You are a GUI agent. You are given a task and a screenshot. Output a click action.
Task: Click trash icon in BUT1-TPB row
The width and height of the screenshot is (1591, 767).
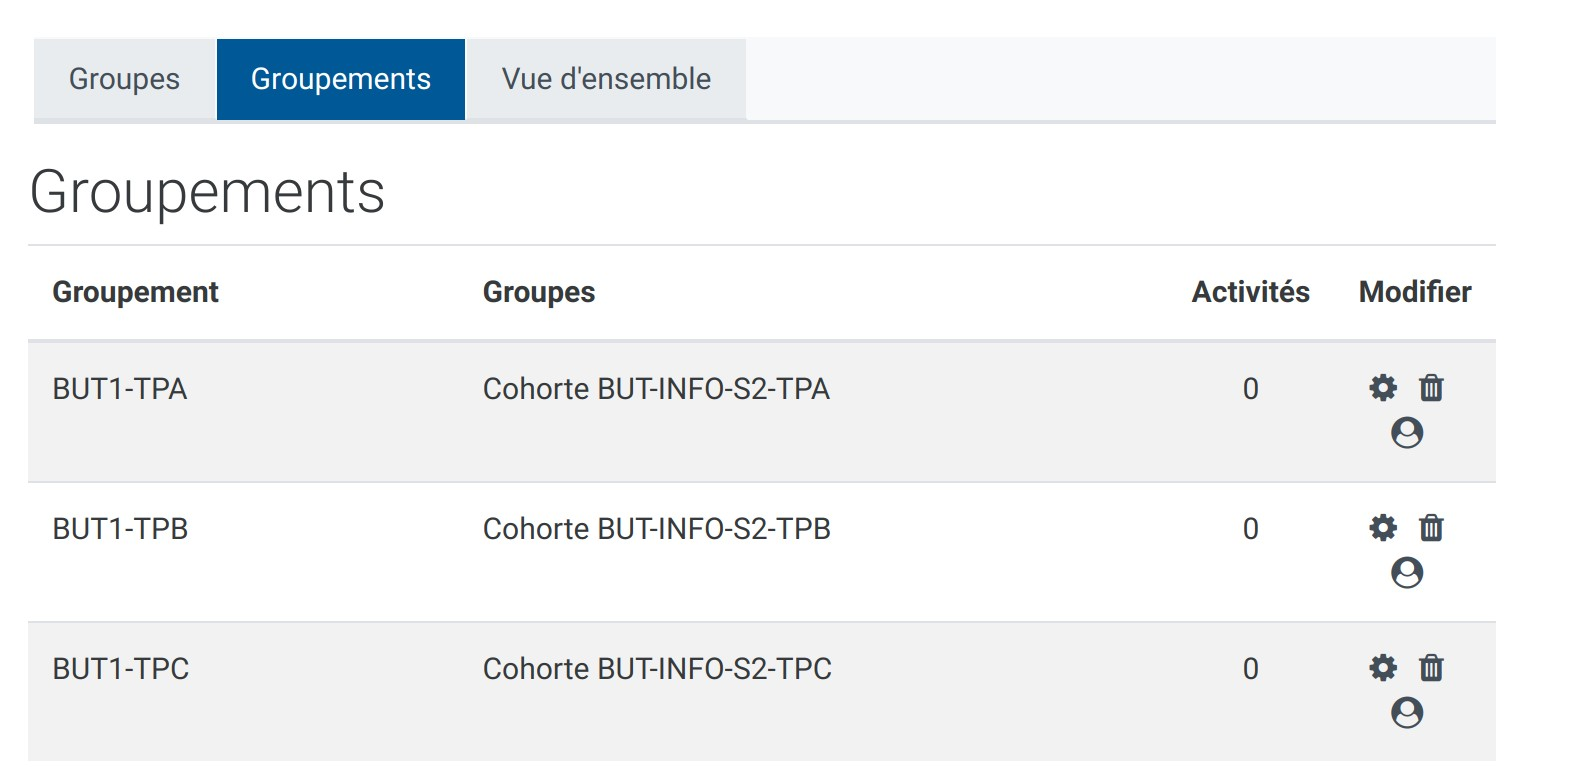[1431, 528]
